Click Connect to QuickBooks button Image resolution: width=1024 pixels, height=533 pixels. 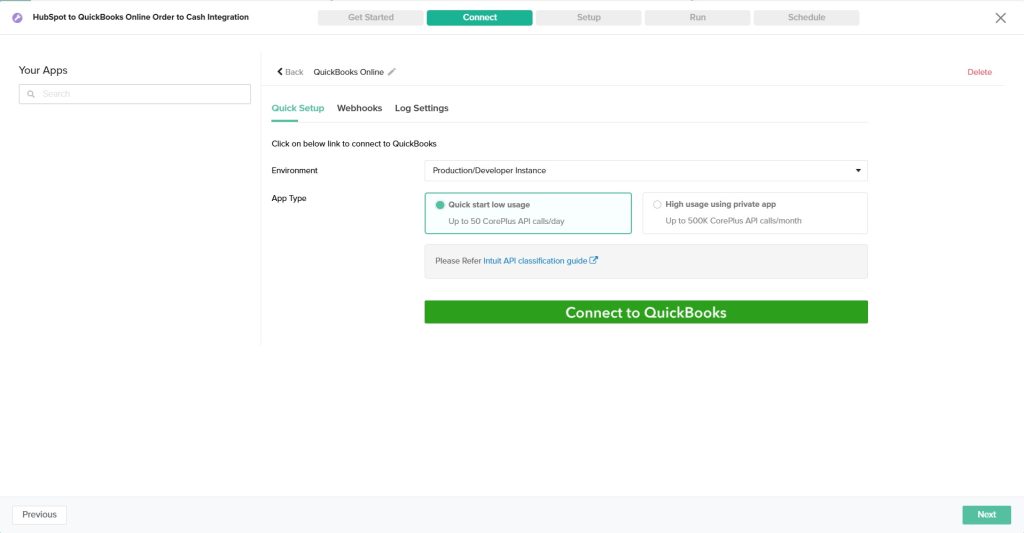[x=646, y=312]
